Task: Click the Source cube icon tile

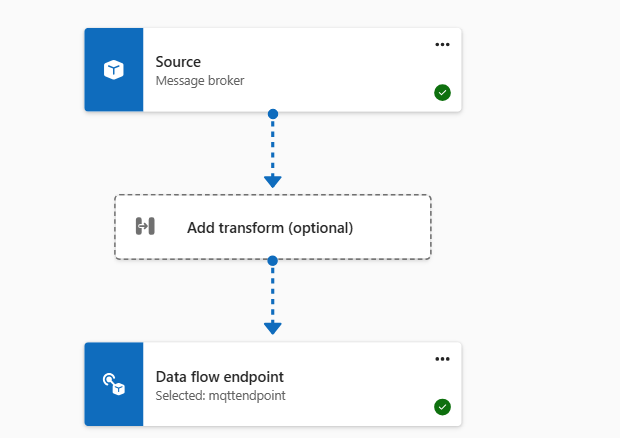Action: 114,70
